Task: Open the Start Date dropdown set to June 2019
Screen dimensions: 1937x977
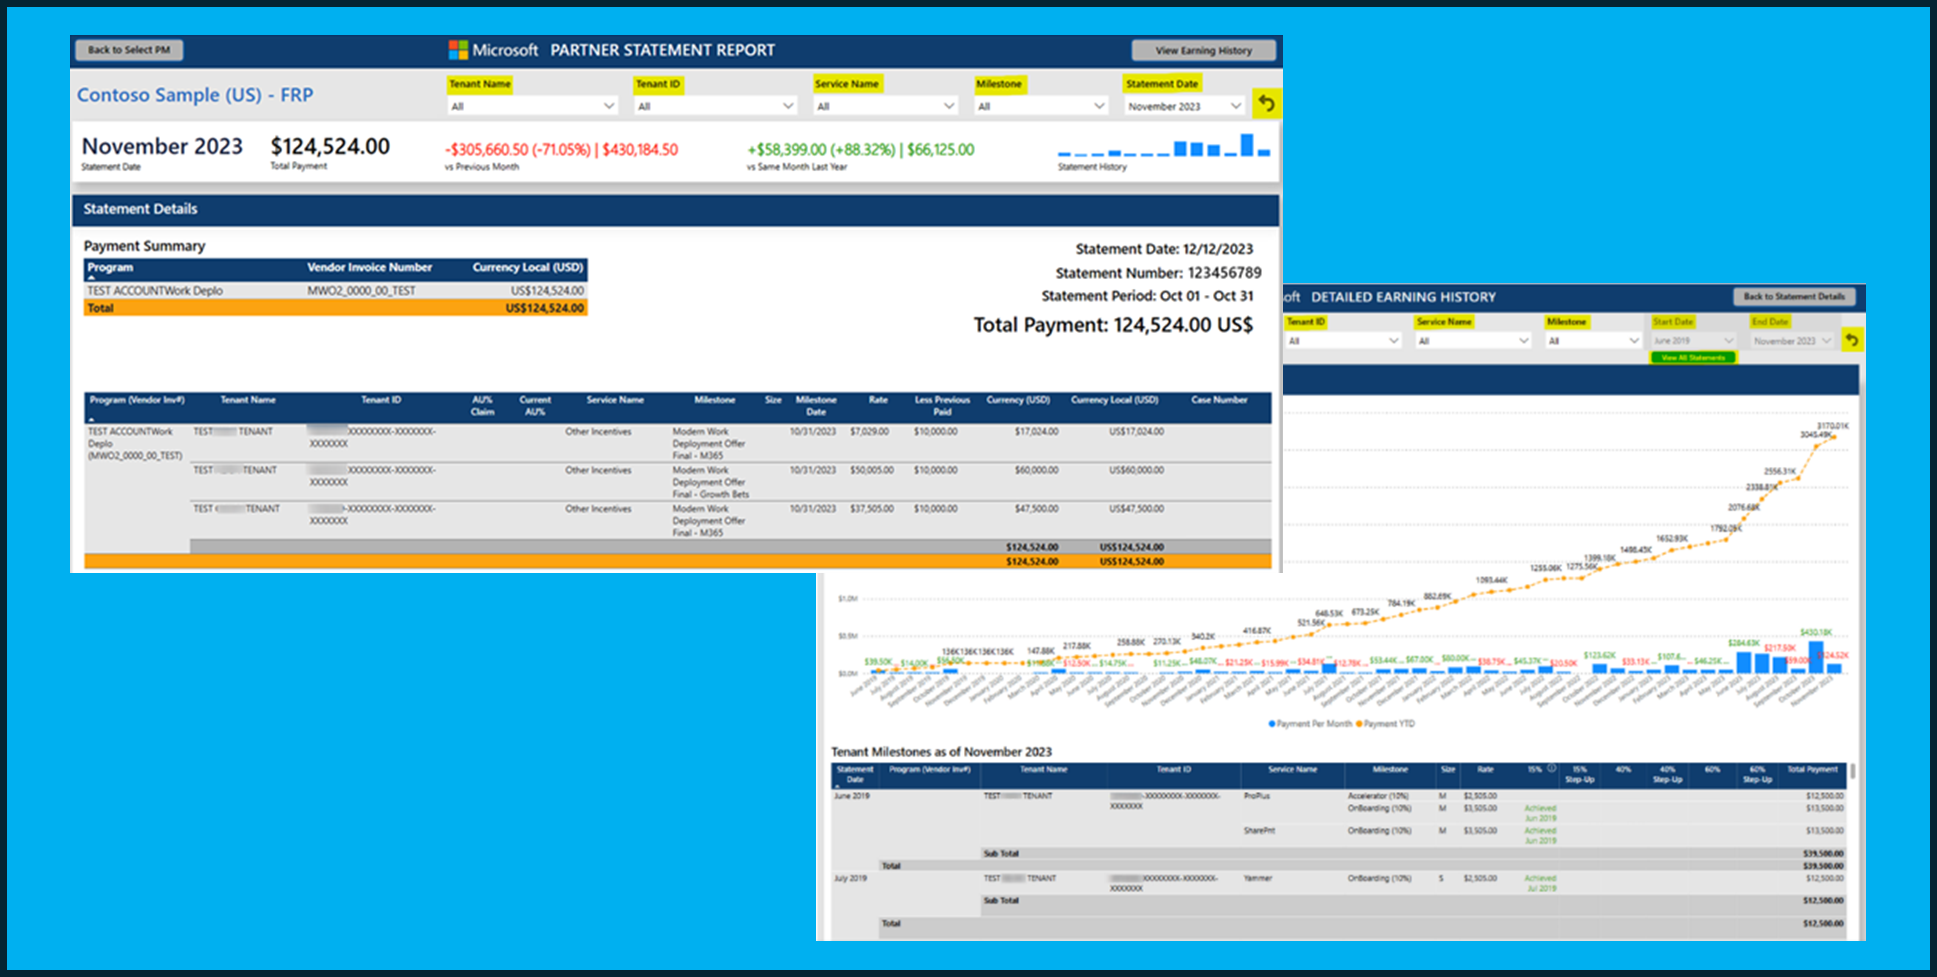Action: (1692, 340)
